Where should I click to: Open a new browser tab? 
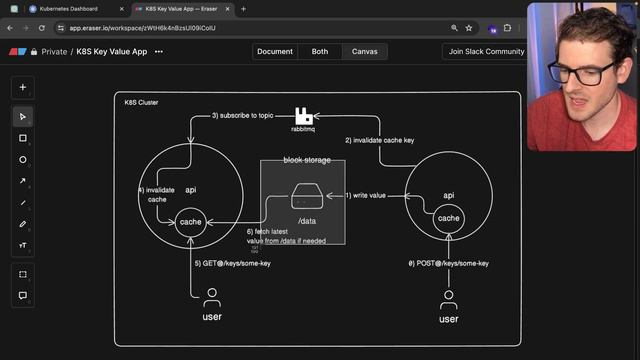coord(243,9)
